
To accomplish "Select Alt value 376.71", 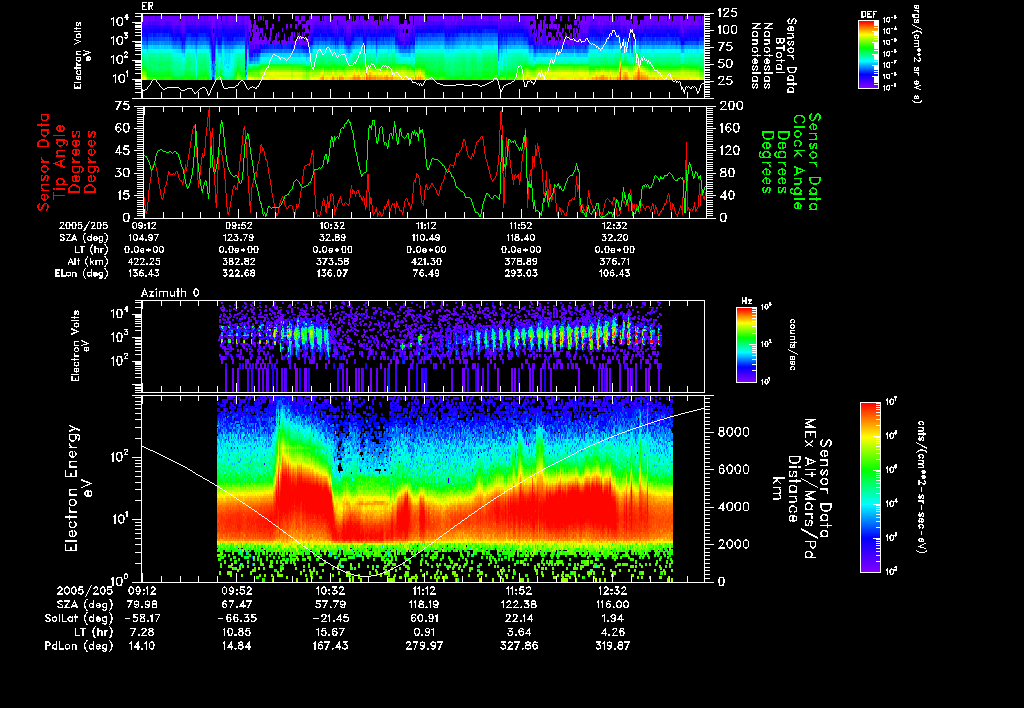I will coord(614,262).
